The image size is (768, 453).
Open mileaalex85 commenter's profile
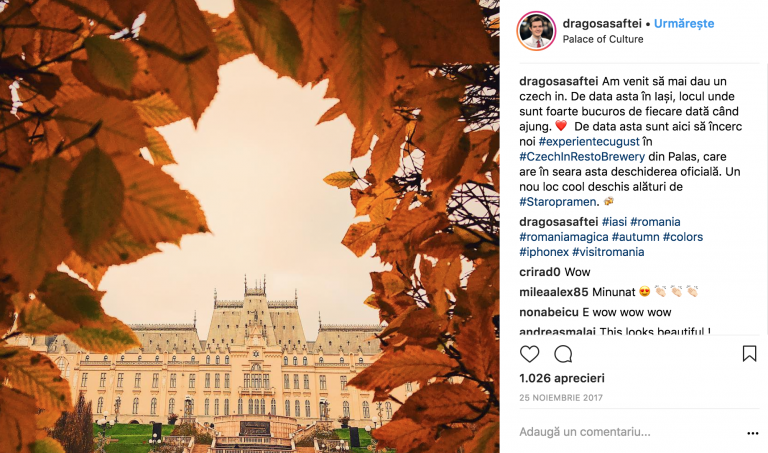553,292
